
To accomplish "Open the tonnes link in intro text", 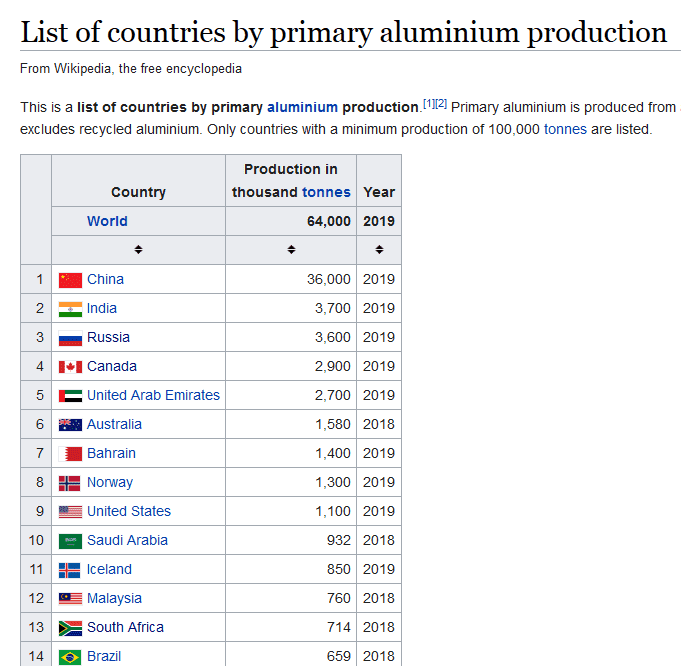I will pos(565,130).
